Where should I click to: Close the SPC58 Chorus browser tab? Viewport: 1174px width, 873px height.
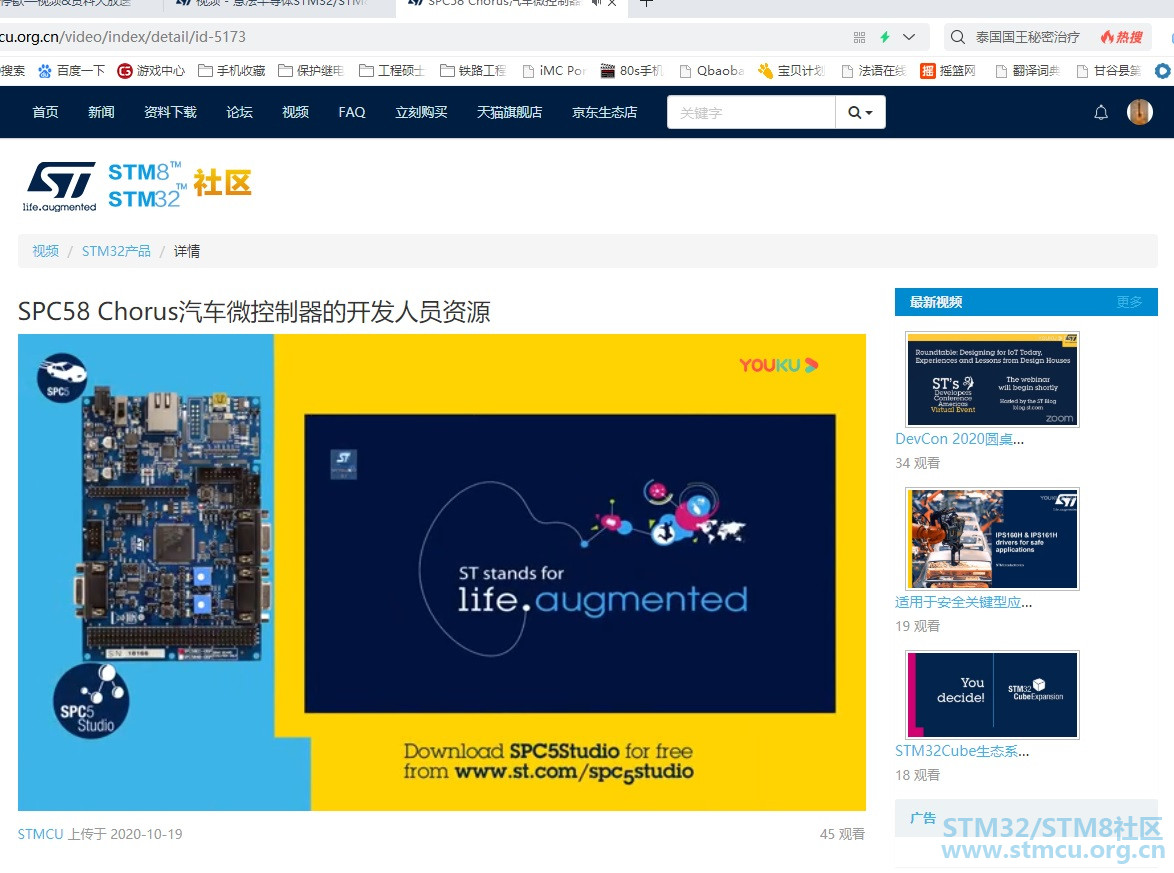coord(612,3)
